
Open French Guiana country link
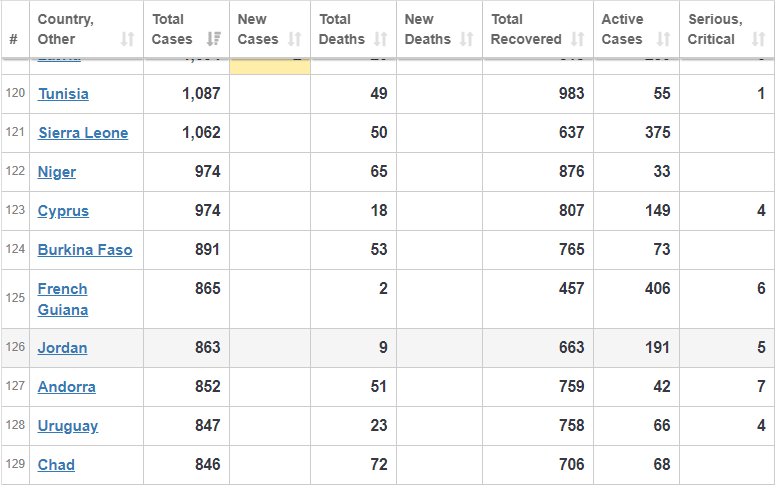63,299
